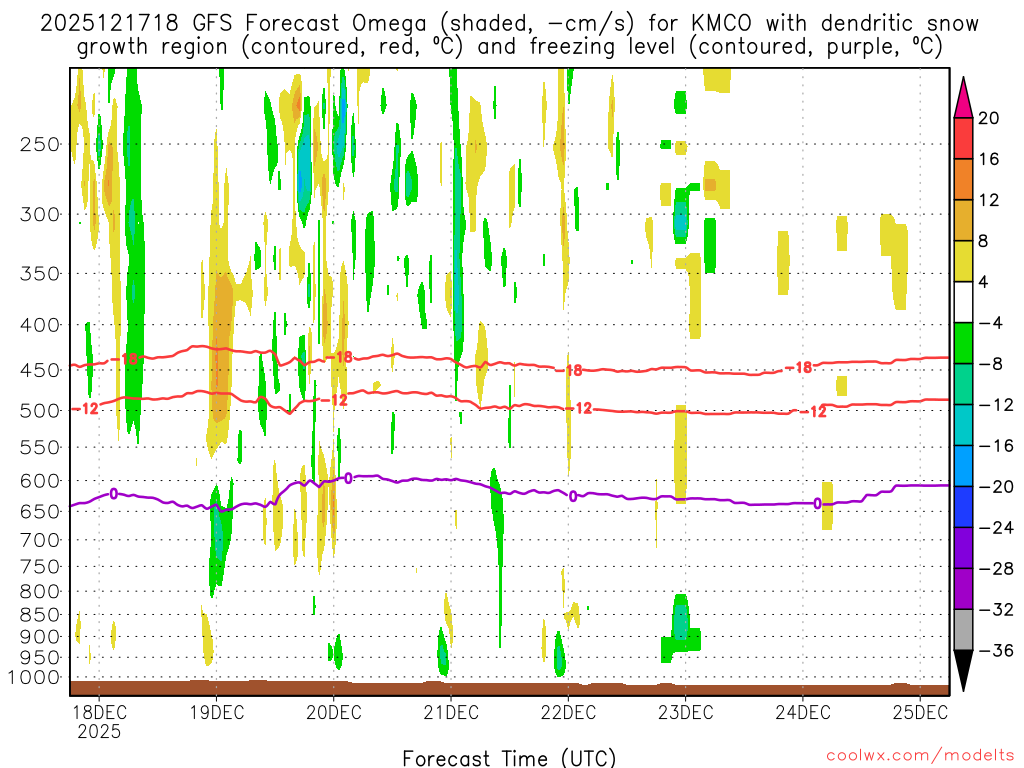The width and height of the screenshot is (1024, 768).
Task: Click the yellow 4-to-8 colorbar swatch
Action: pos(963,262)
